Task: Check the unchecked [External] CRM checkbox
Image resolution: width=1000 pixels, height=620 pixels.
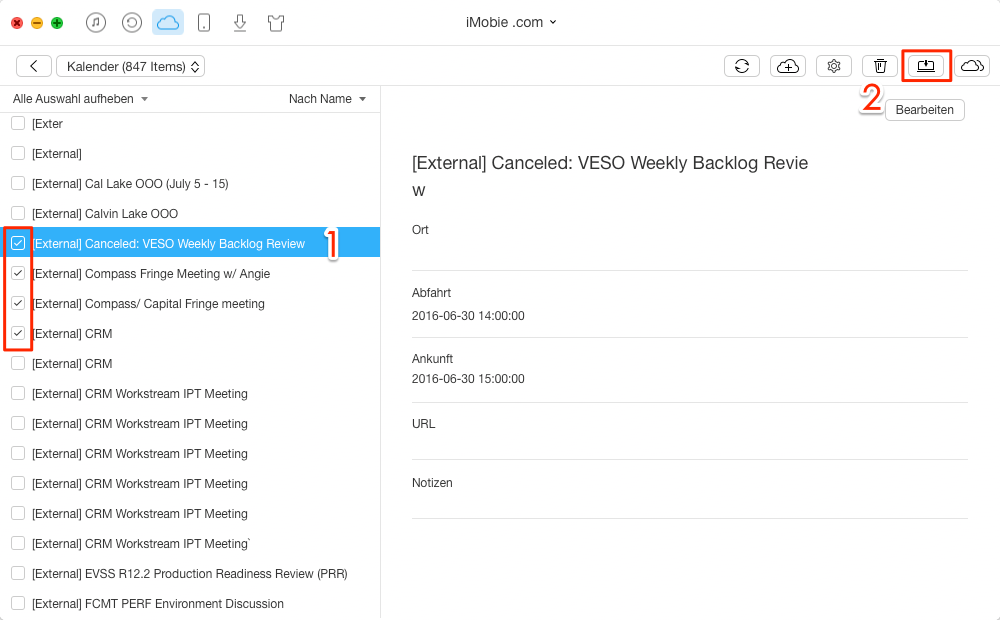Action: point(18,363)
